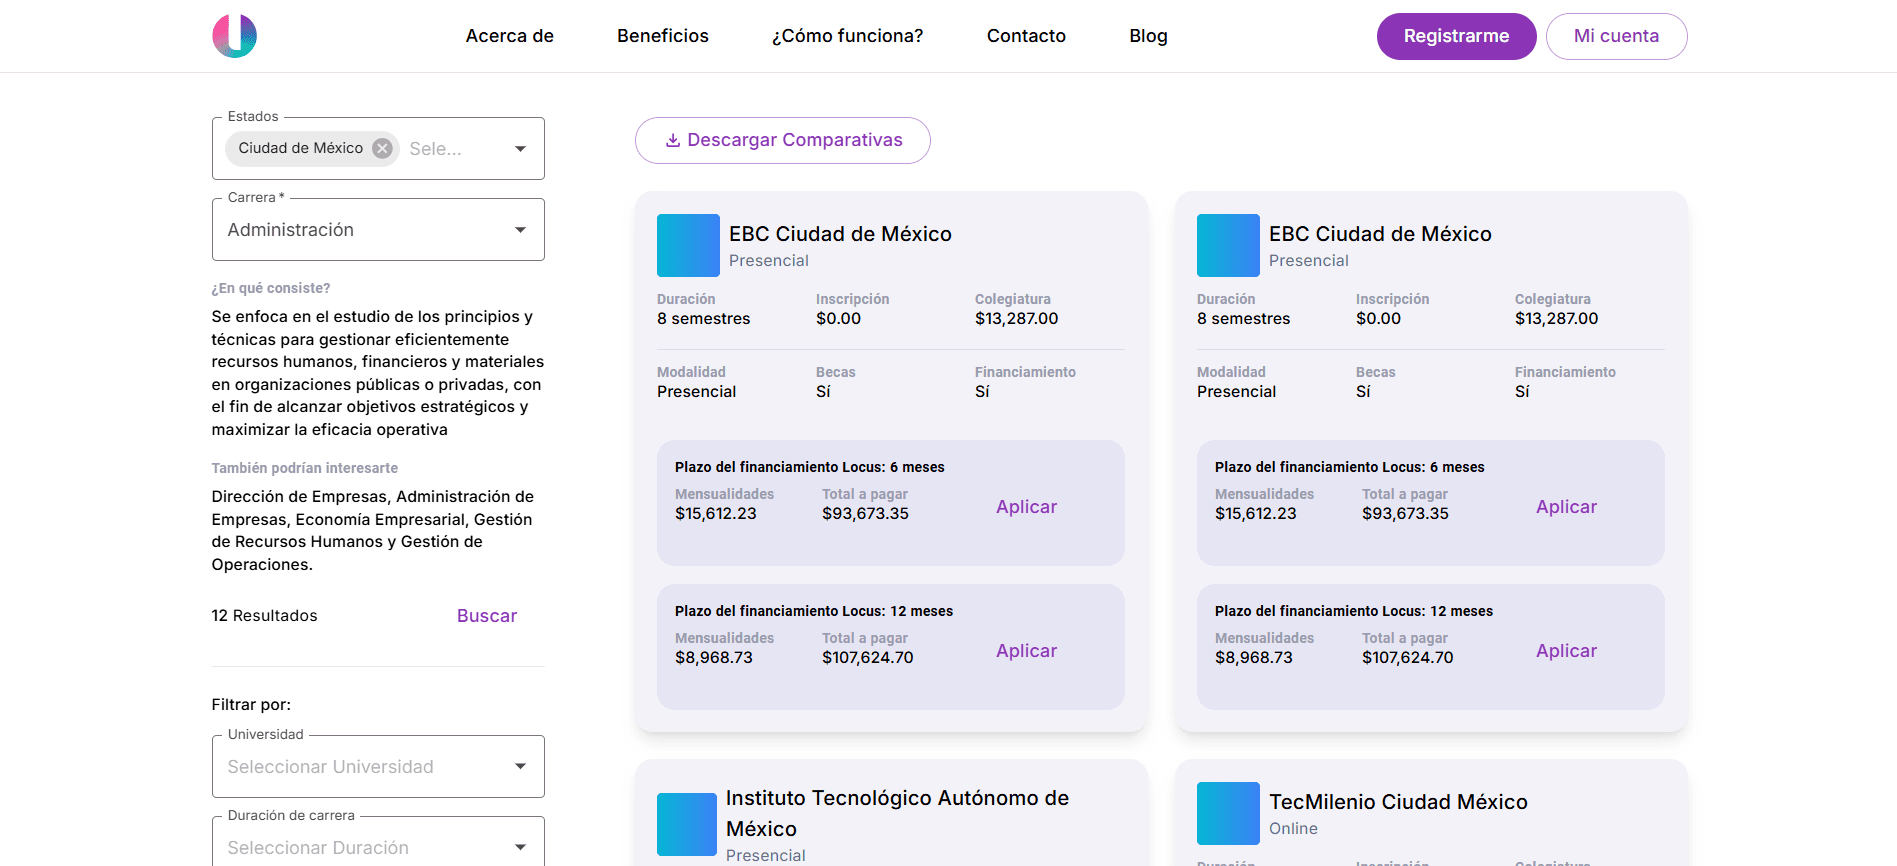Expand the Carrera dropdown showing Administración

pos(378,230)
